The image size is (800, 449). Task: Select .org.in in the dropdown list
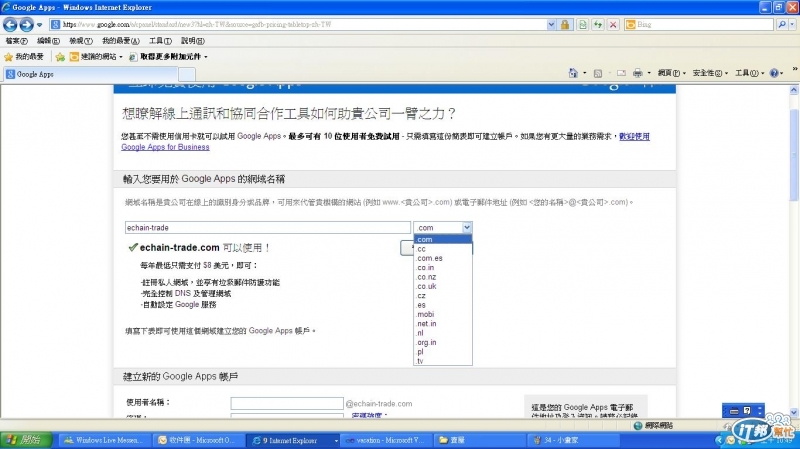[443, 342]
